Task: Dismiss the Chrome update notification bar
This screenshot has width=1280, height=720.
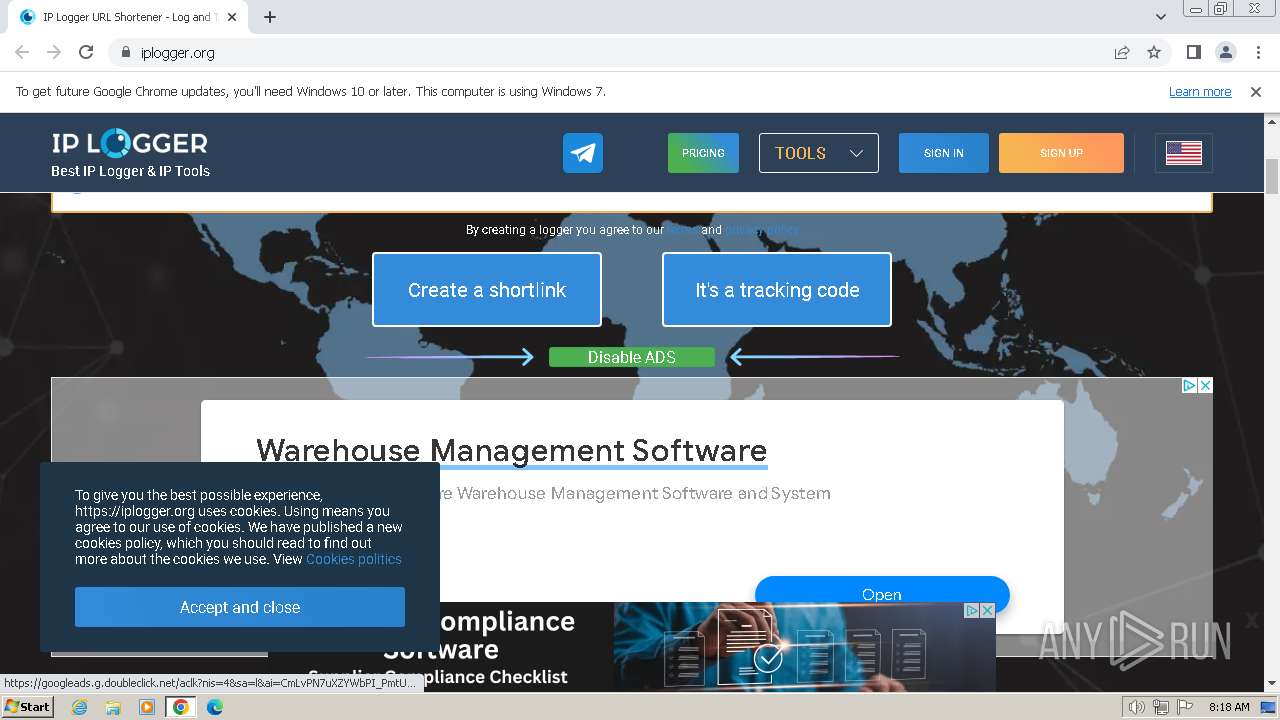Action: pyautogui.click(x=1256, y=92)
